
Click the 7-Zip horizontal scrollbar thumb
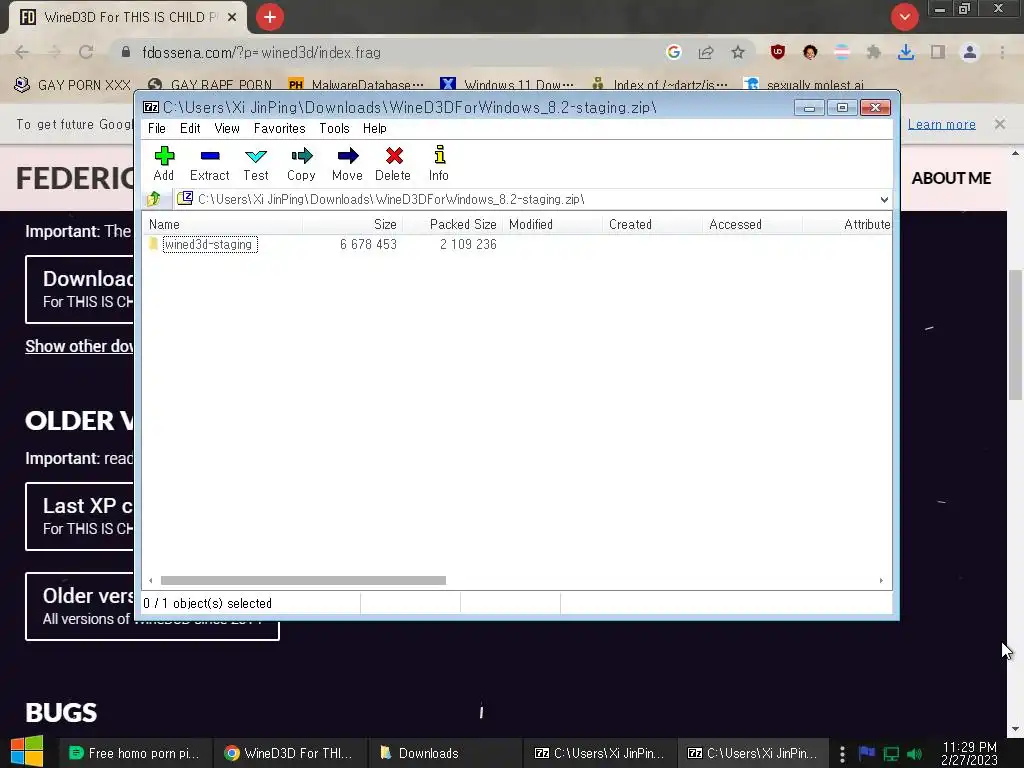click(x=303, y=581)
